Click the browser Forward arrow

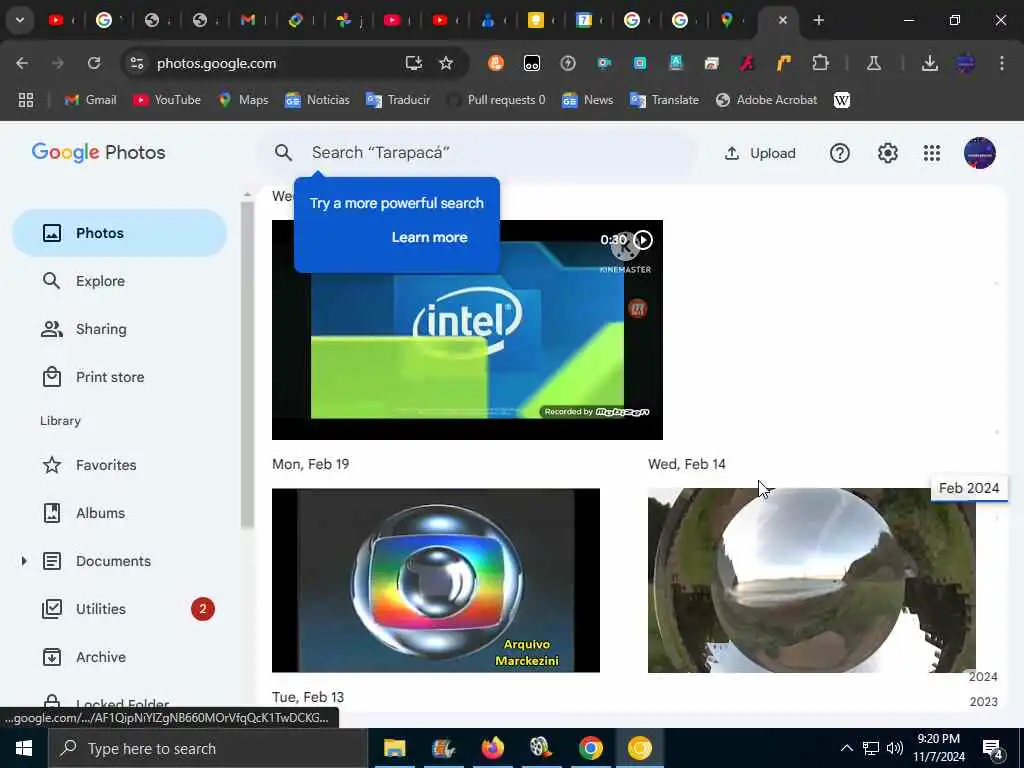click(x=57, y=63)
